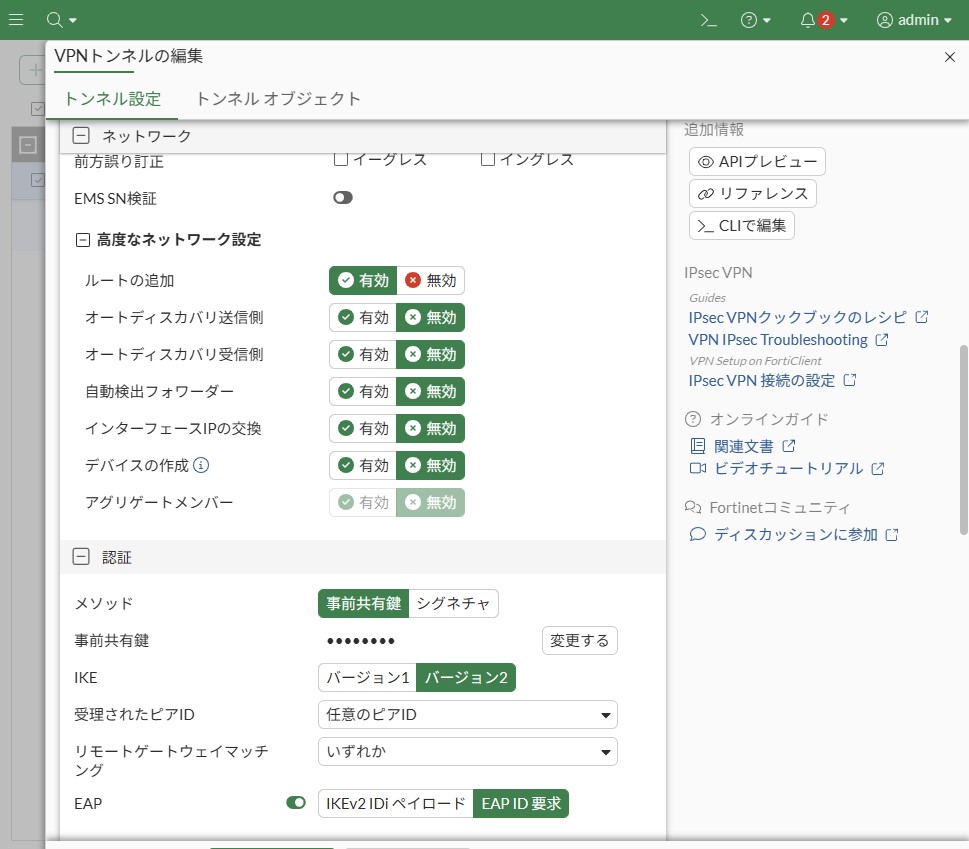969x849 pixels.
Task: Enable the イングレス checkbox
Action: (x=488, y=159)
